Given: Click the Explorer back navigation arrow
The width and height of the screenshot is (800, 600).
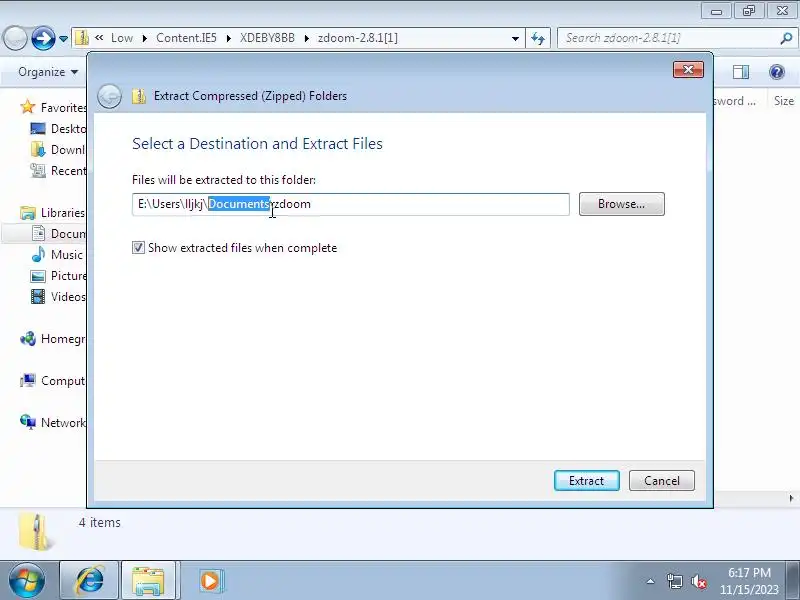Looking at the screenshot, I should (15, 38).
